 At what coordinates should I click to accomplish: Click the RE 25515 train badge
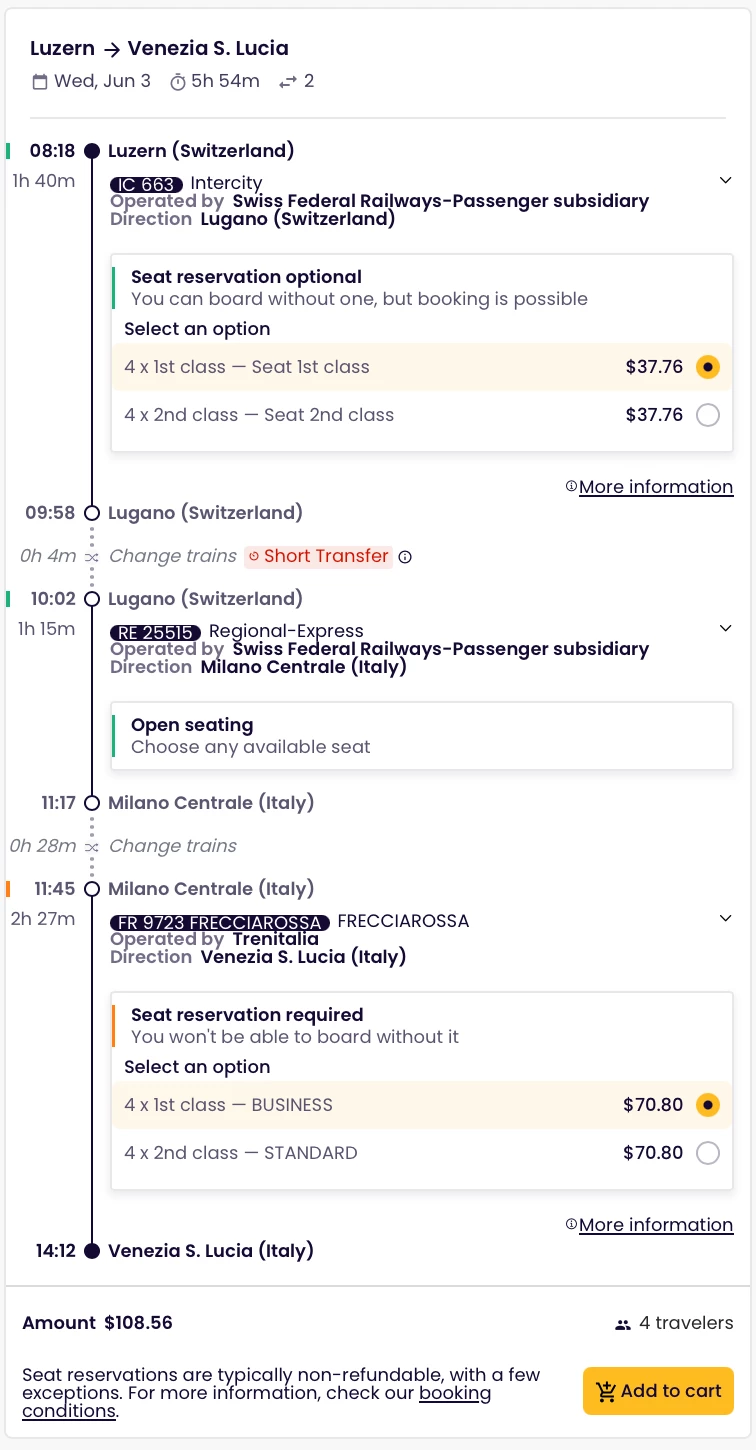(155, 632)
